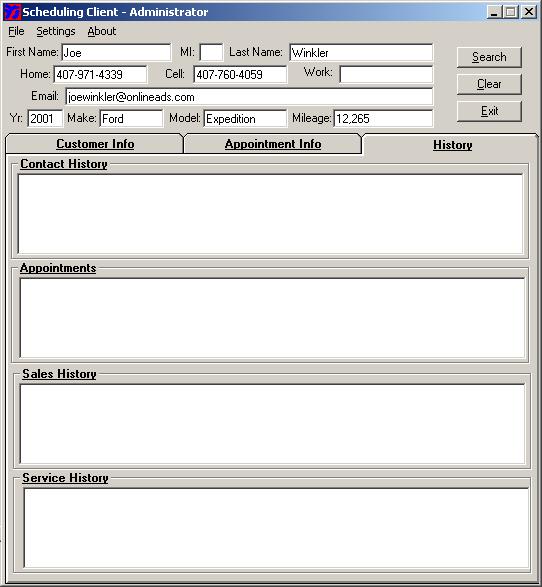Image resolution: width=542 pixels, height=587 pixels.
Task: Click the Scheduling Client app icon in title bar
Action: [x=12, y=12]
